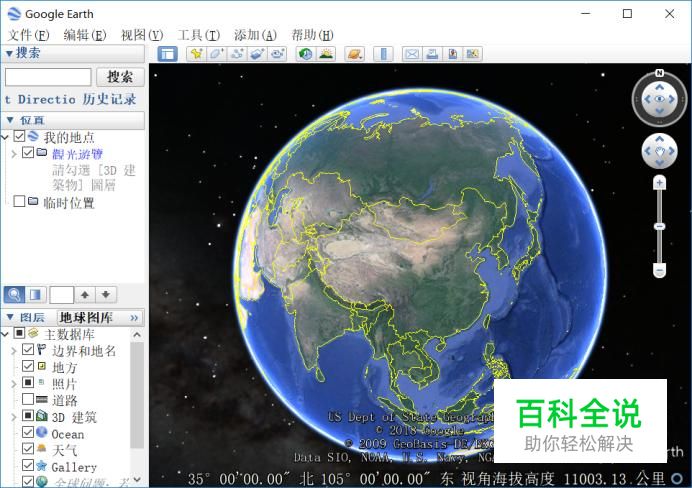
Task: Click the Email envelope toolbar icon
Action: 412,54
